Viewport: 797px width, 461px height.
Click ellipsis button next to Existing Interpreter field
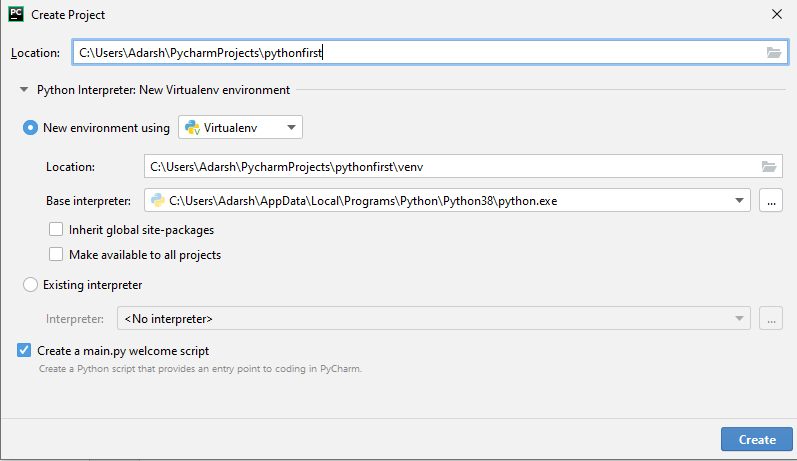771,319
